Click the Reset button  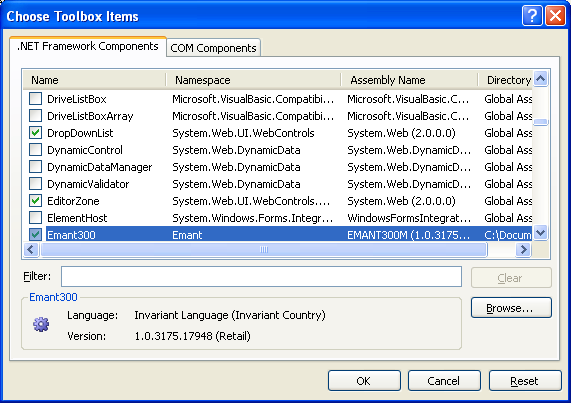tap(525, 381)
